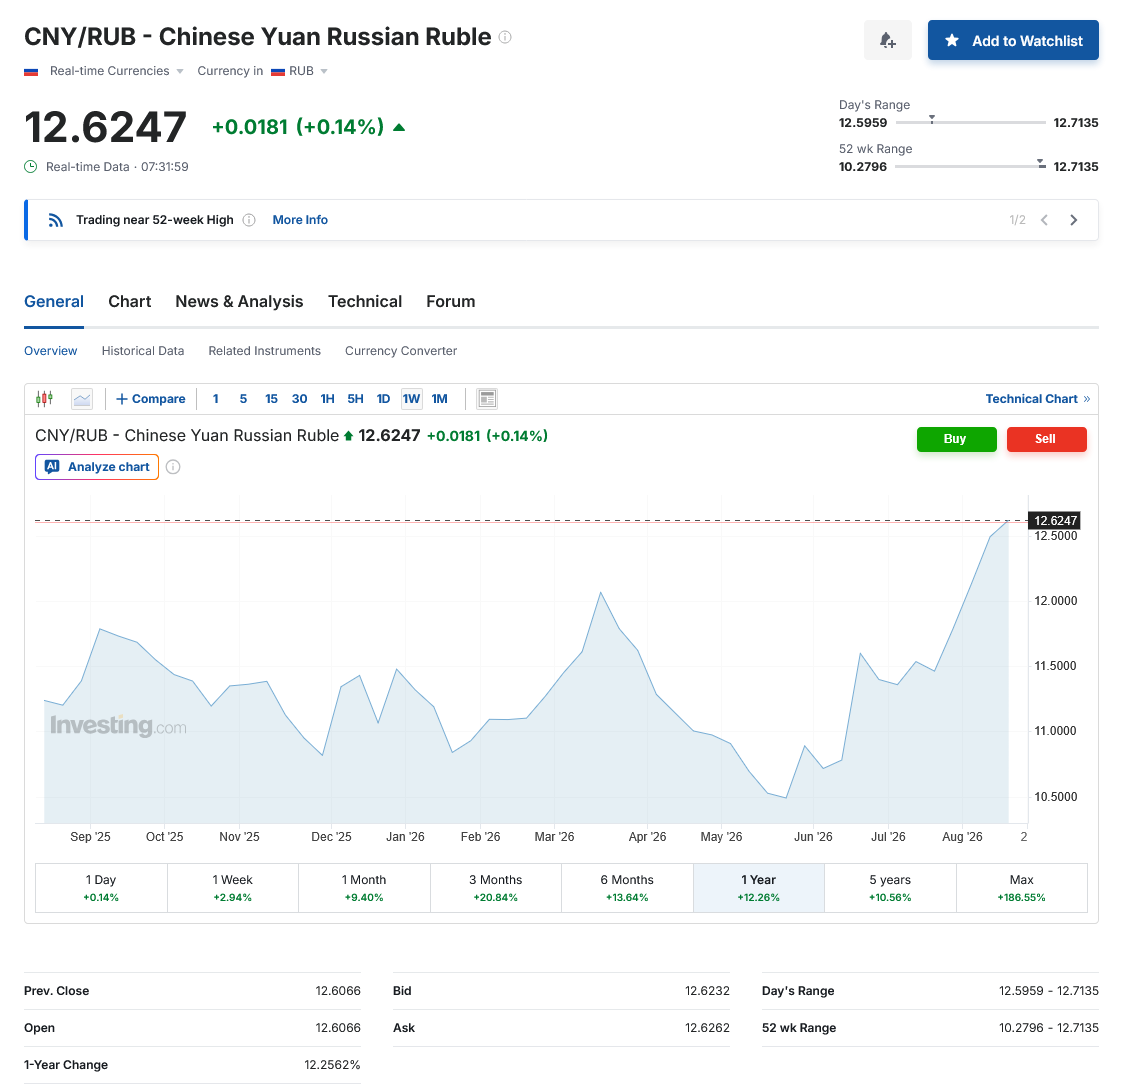Open info icon beside CNY/RUB title

(x=505, y=37)
